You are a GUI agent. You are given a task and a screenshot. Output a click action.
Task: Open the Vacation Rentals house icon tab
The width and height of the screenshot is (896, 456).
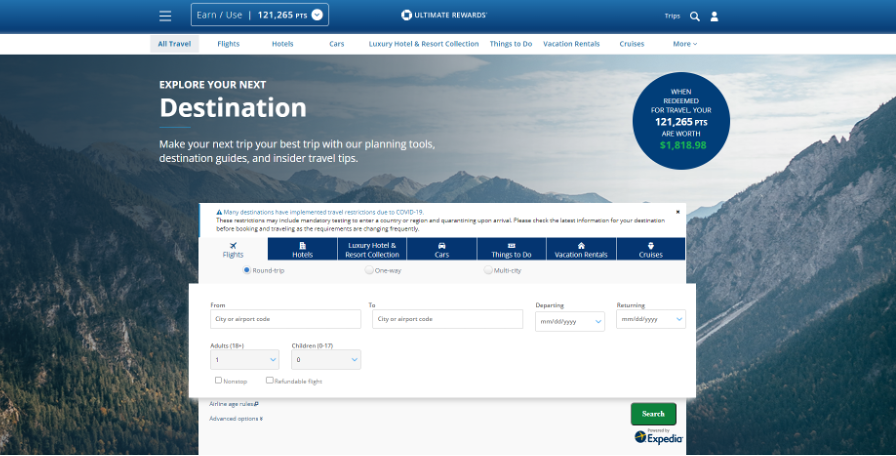[x=581, y=249]
